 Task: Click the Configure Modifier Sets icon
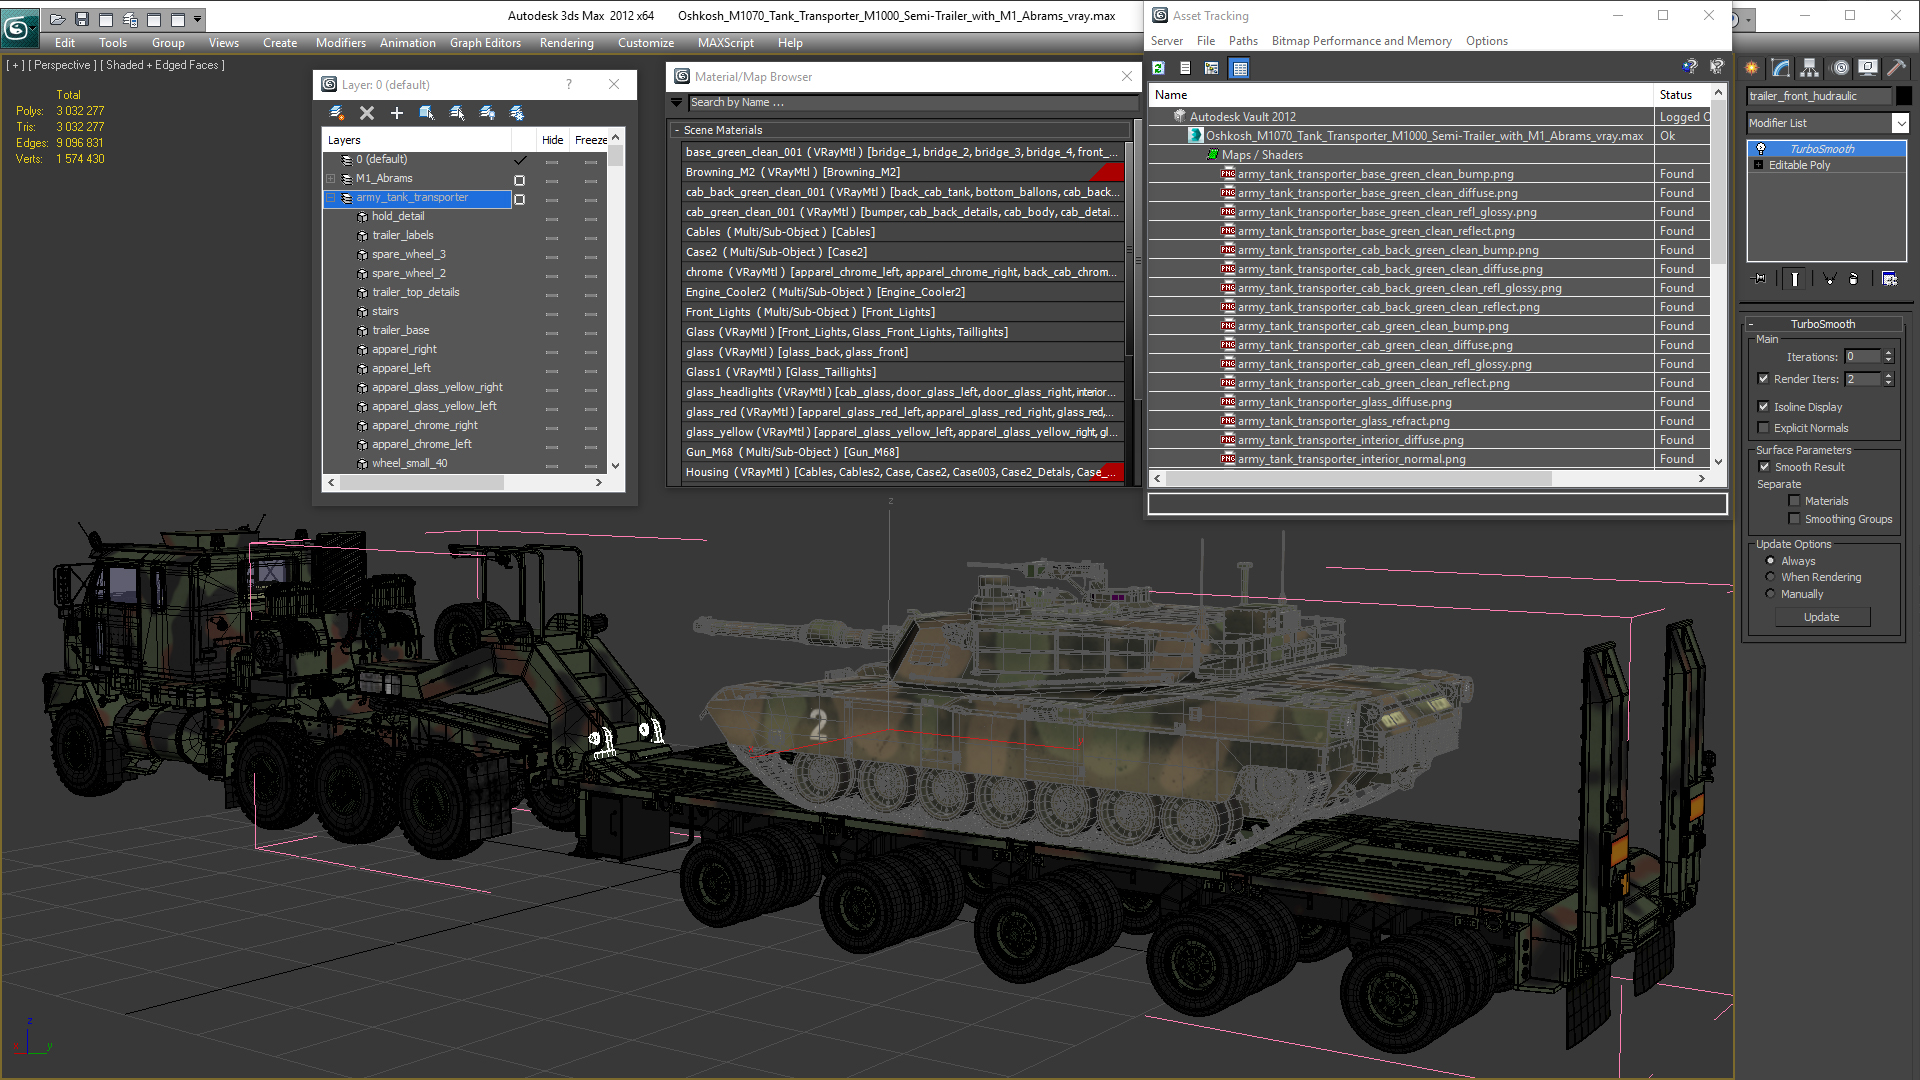coord(1889,279)
